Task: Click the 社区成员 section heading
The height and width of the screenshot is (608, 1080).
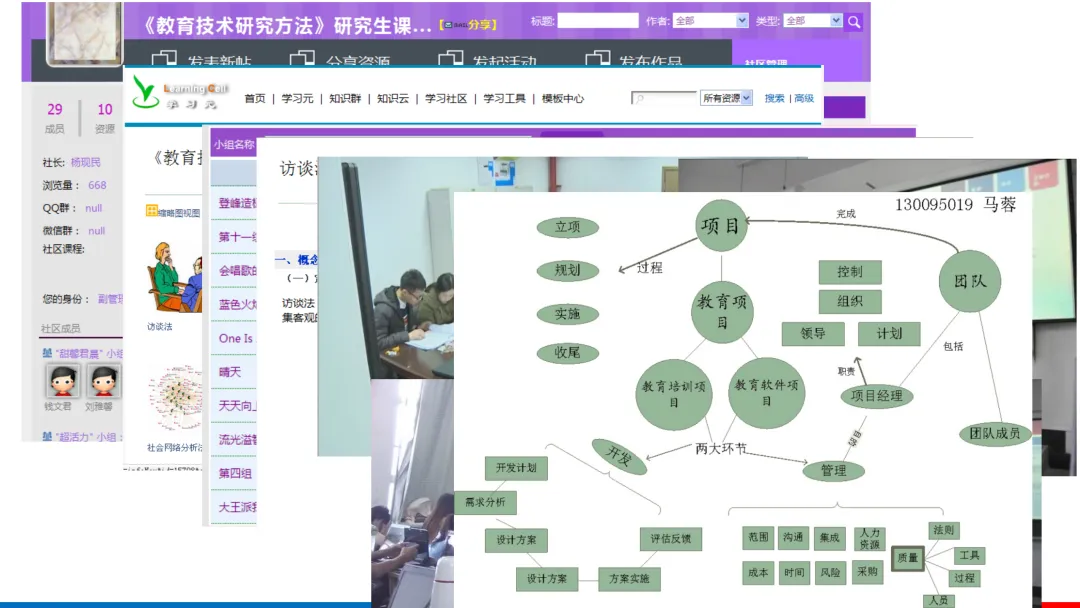Action: click(x=61, y=328)
